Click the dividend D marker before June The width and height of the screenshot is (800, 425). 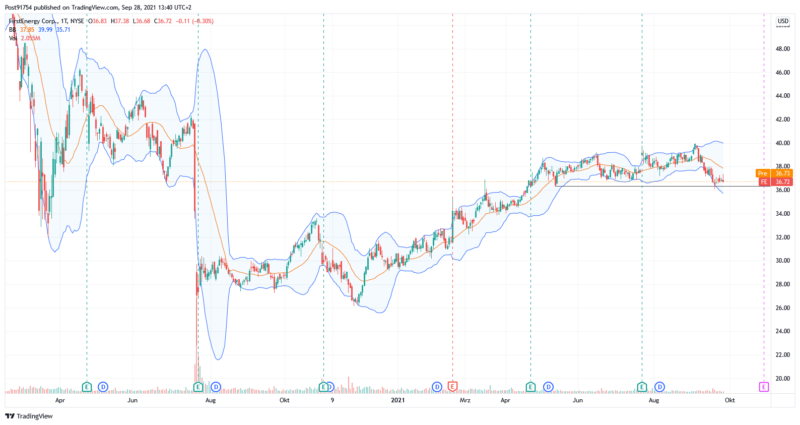tap(103, 386)
